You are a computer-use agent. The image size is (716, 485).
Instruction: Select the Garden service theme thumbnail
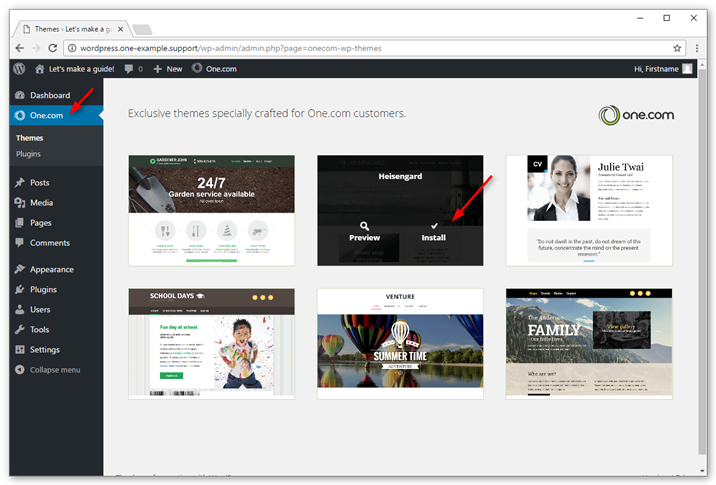coord(211,211)
